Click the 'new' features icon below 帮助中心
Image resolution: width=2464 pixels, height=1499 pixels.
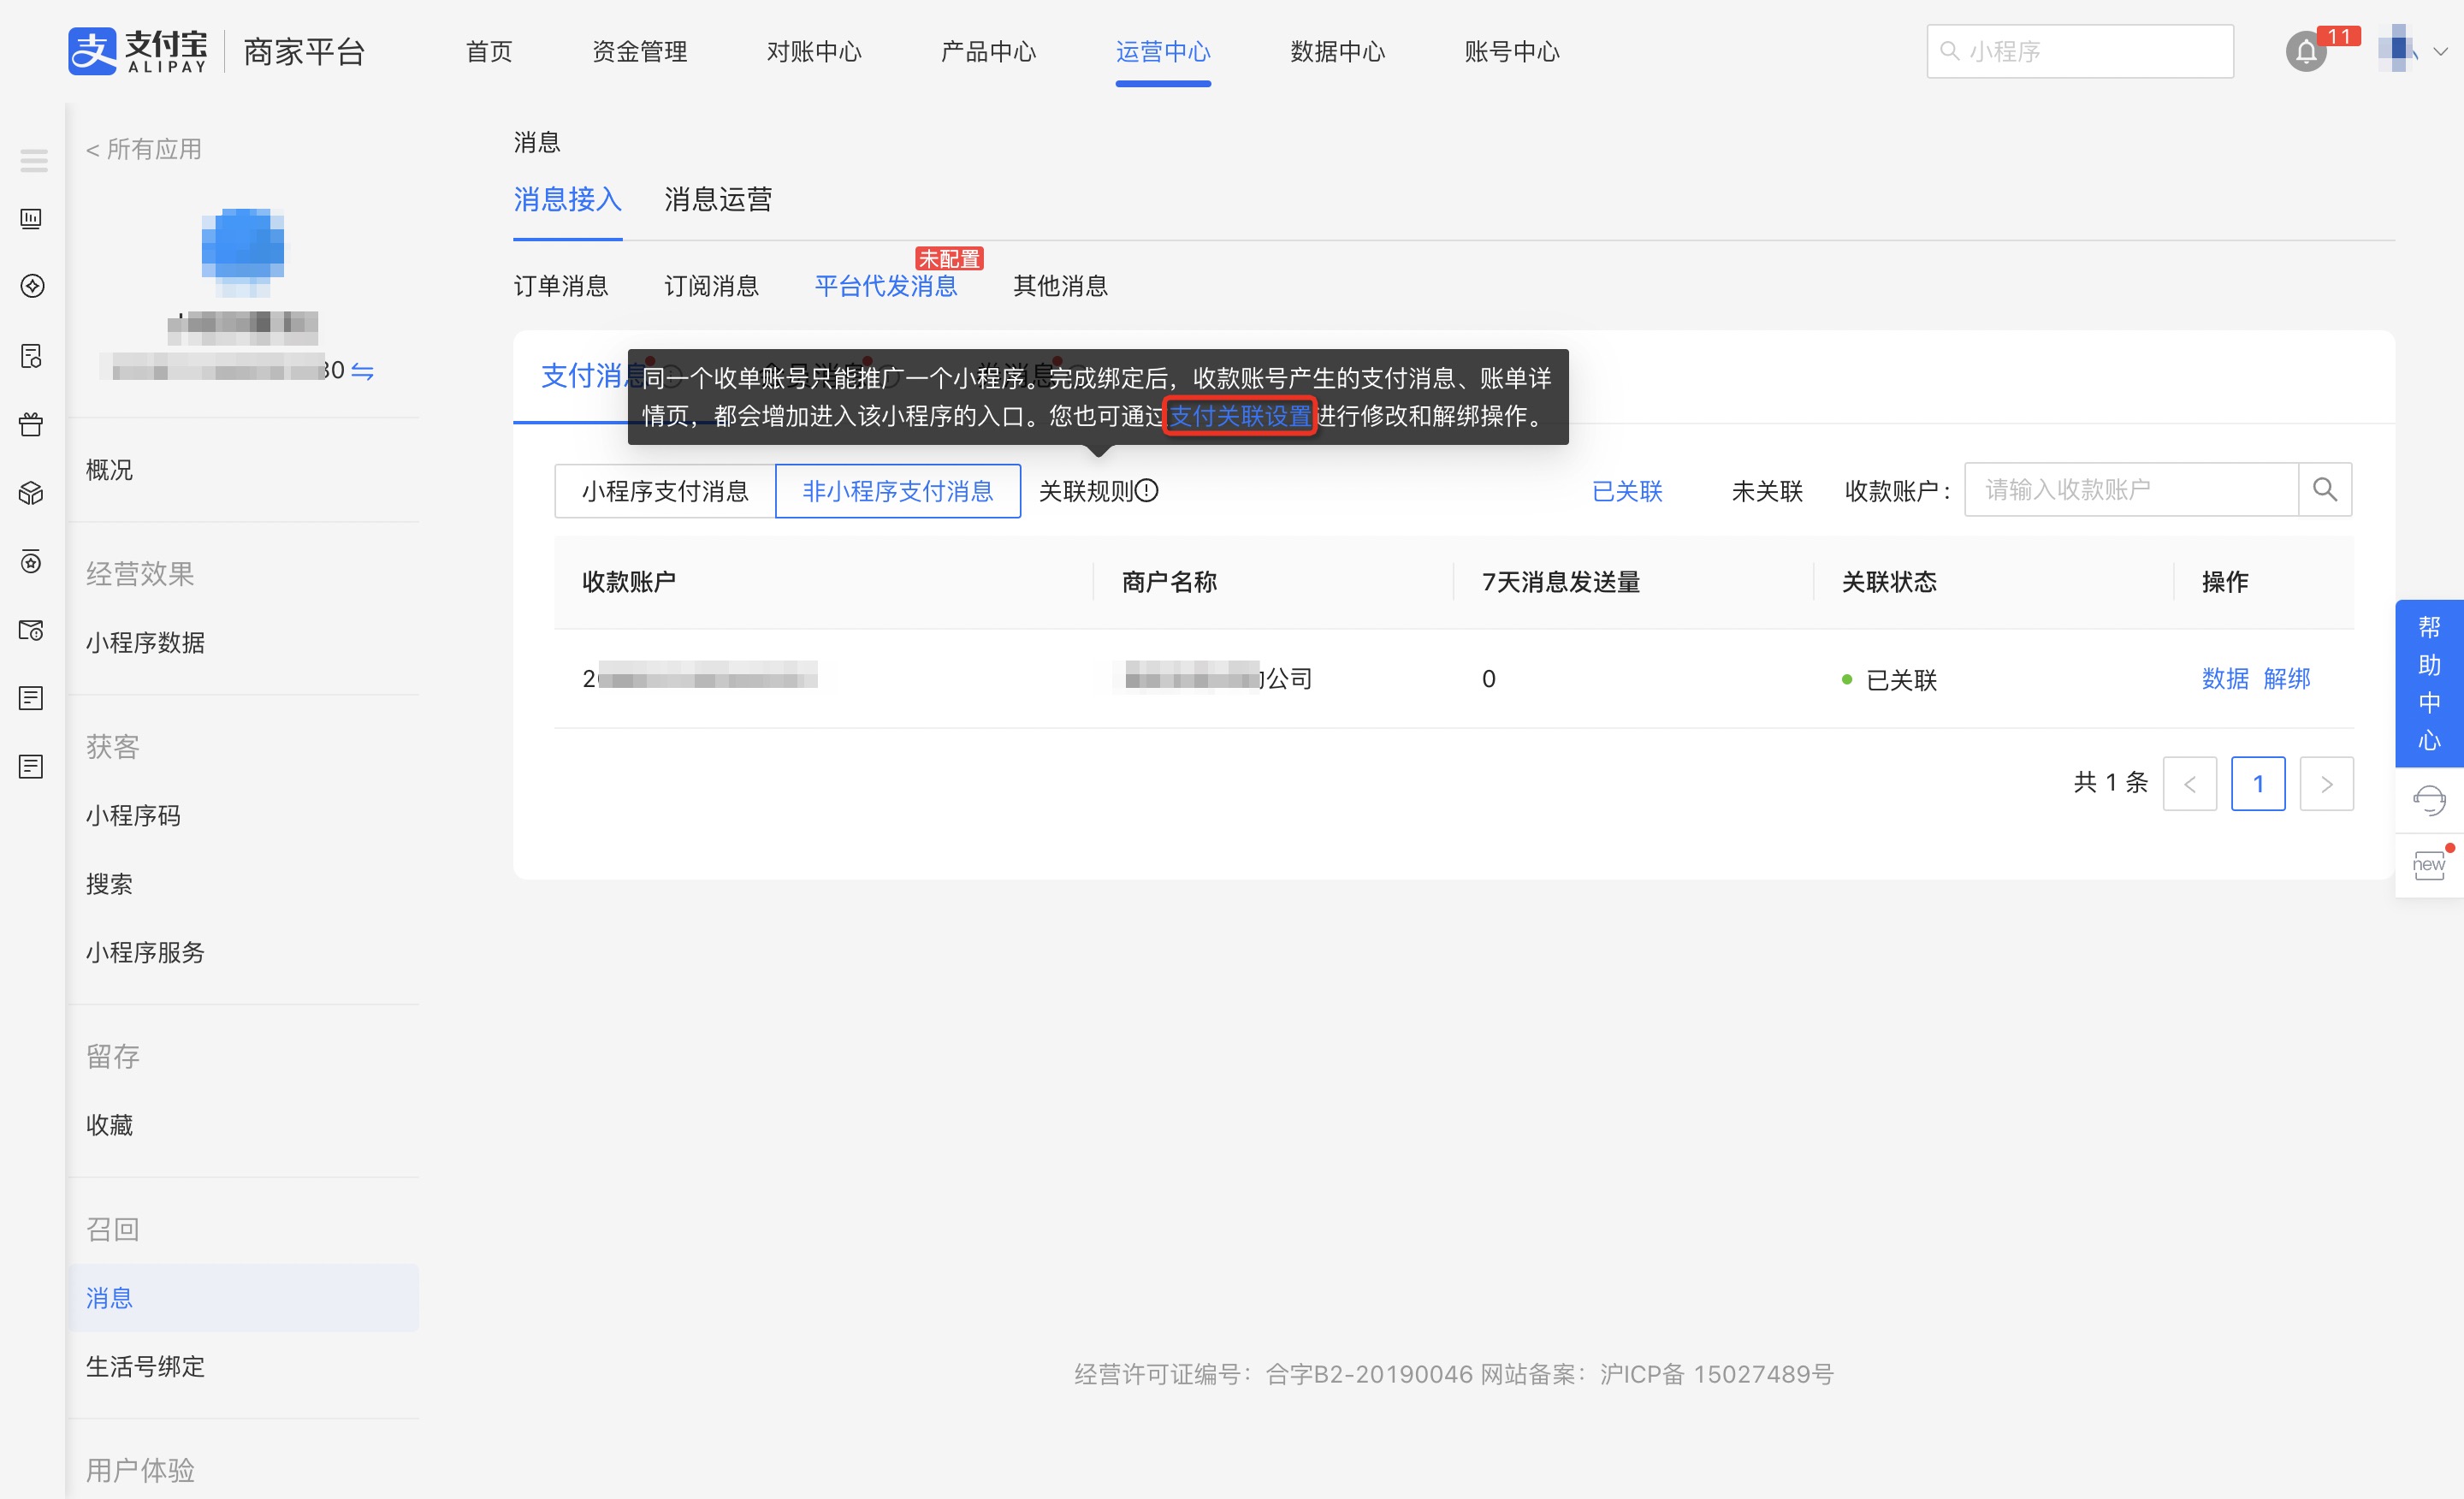coord(2430,864)
